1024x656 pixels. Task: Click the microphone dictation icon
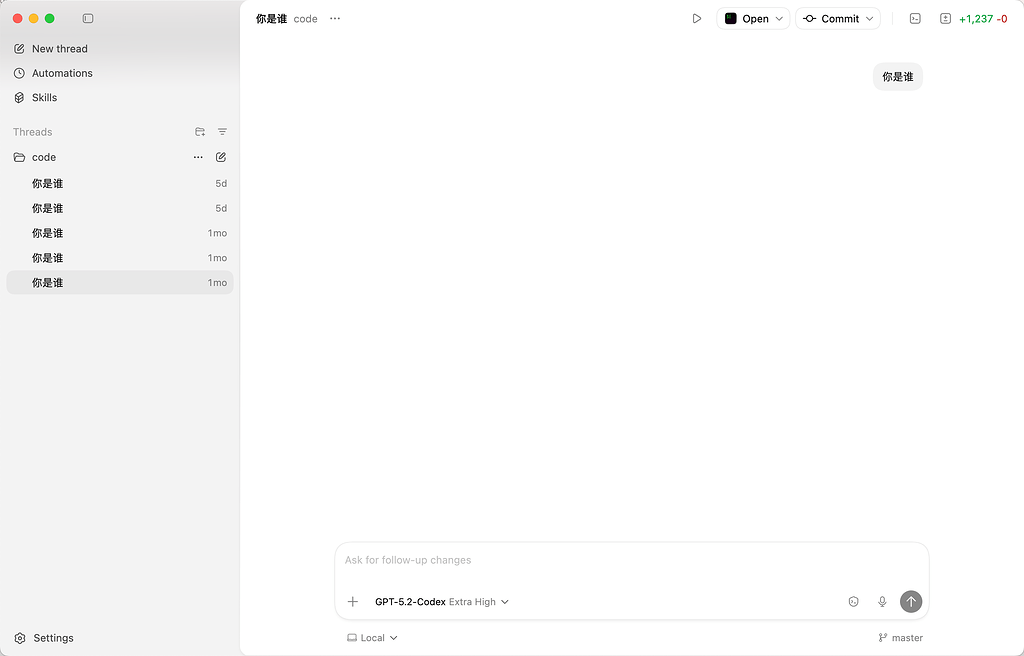pos(882,602)
